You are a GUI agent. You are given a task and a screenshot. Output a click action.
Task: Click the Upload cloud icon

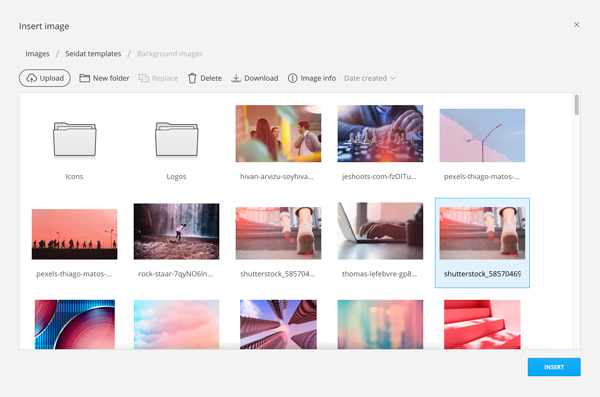31,78
